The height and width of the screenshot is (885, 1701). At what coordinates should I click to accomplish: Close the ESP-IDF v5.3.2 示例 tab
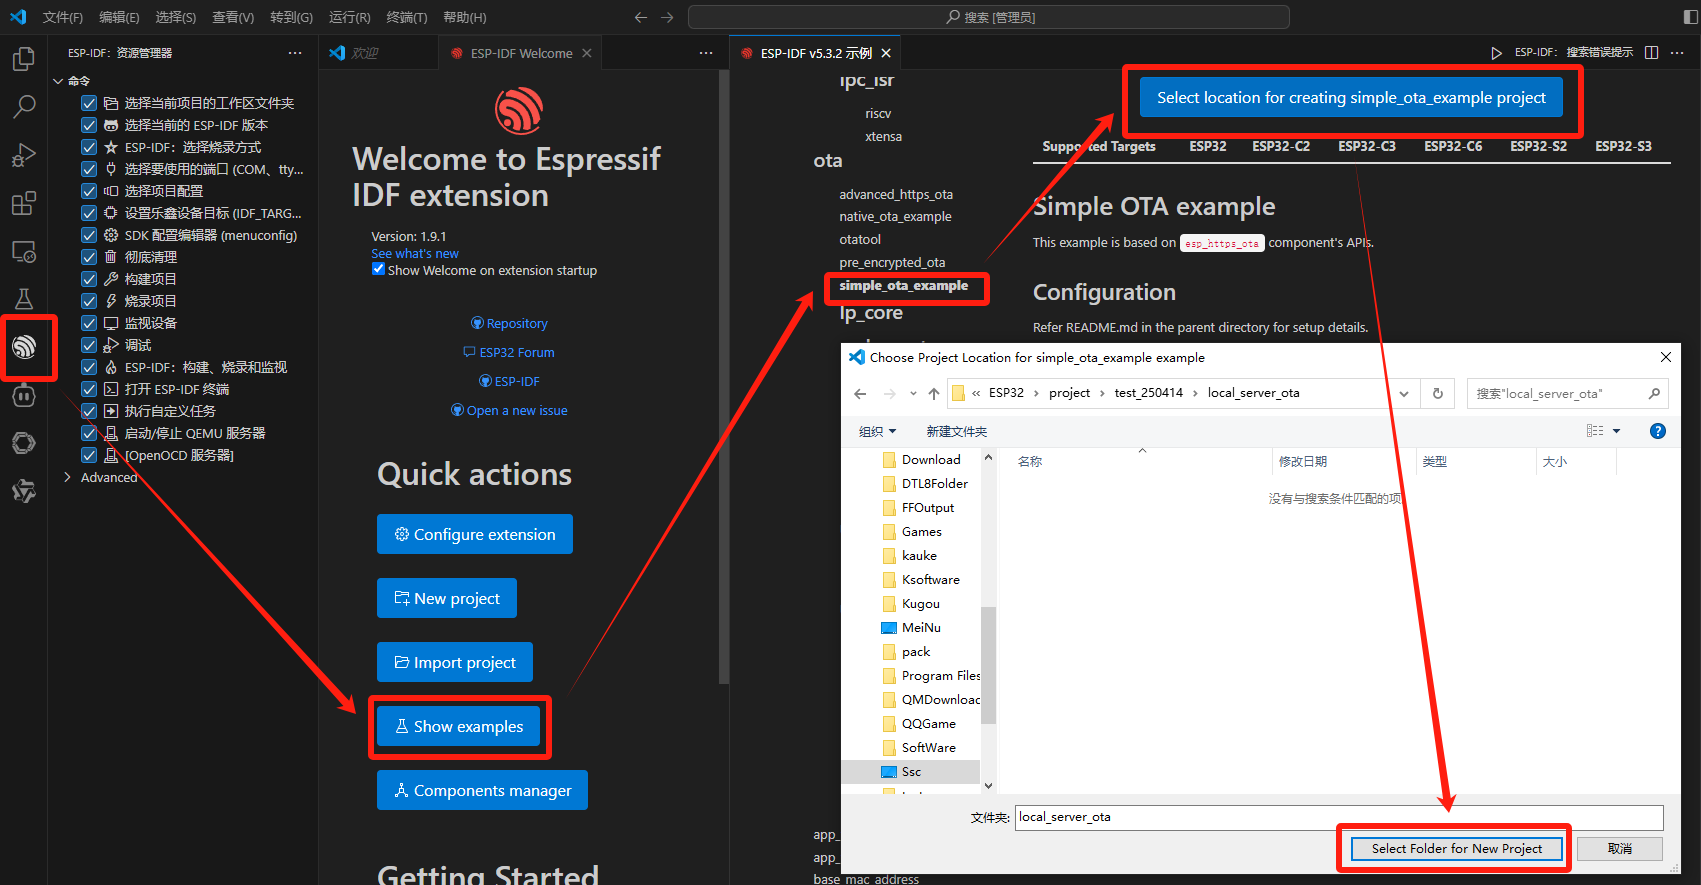click(x=886, y=53)
